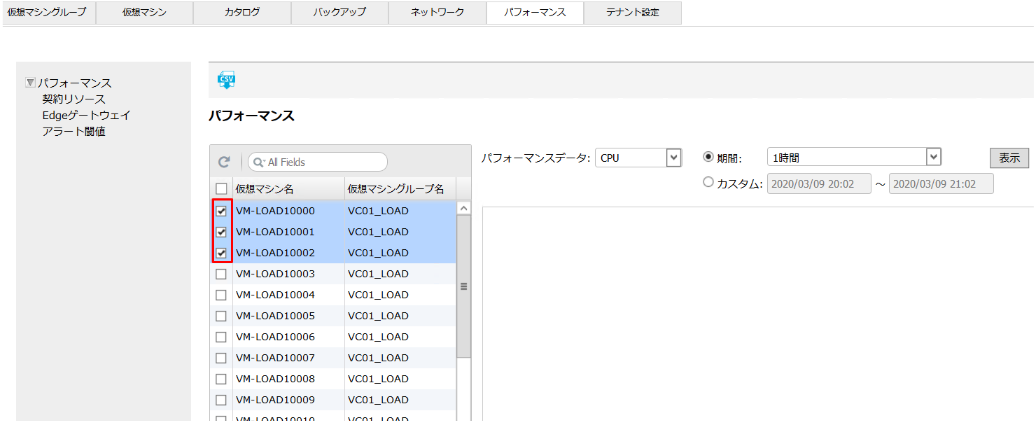Switch to カタログ tab

pos(242,13)
